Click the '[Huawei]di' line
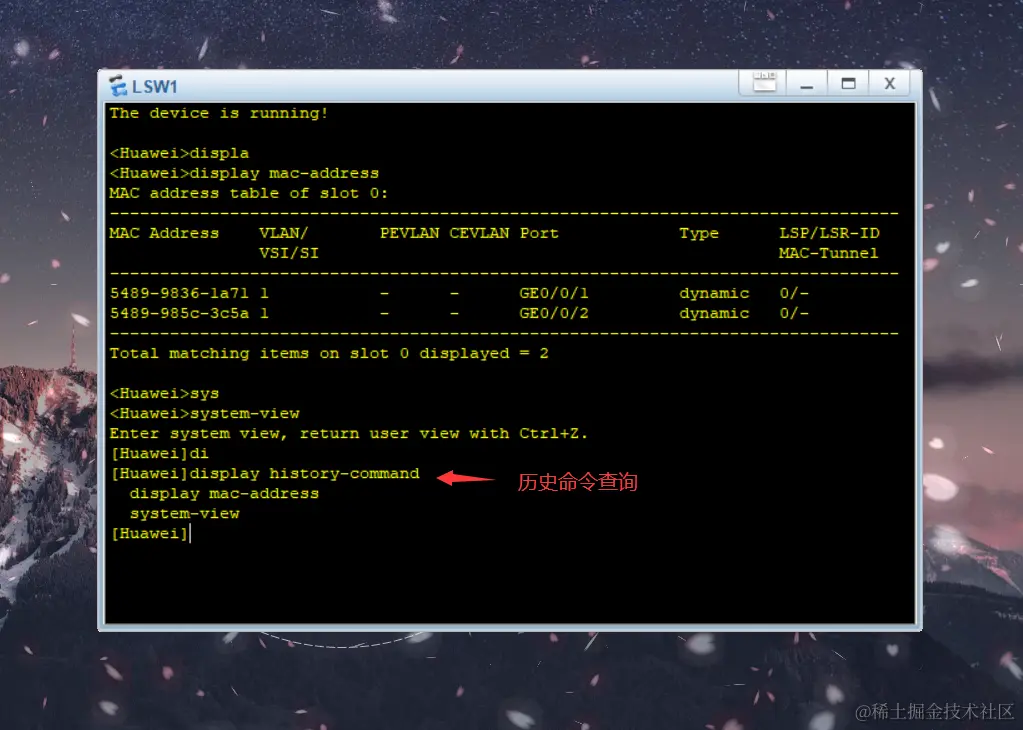This screenshot has height=730, width=1023. [159, 453]
